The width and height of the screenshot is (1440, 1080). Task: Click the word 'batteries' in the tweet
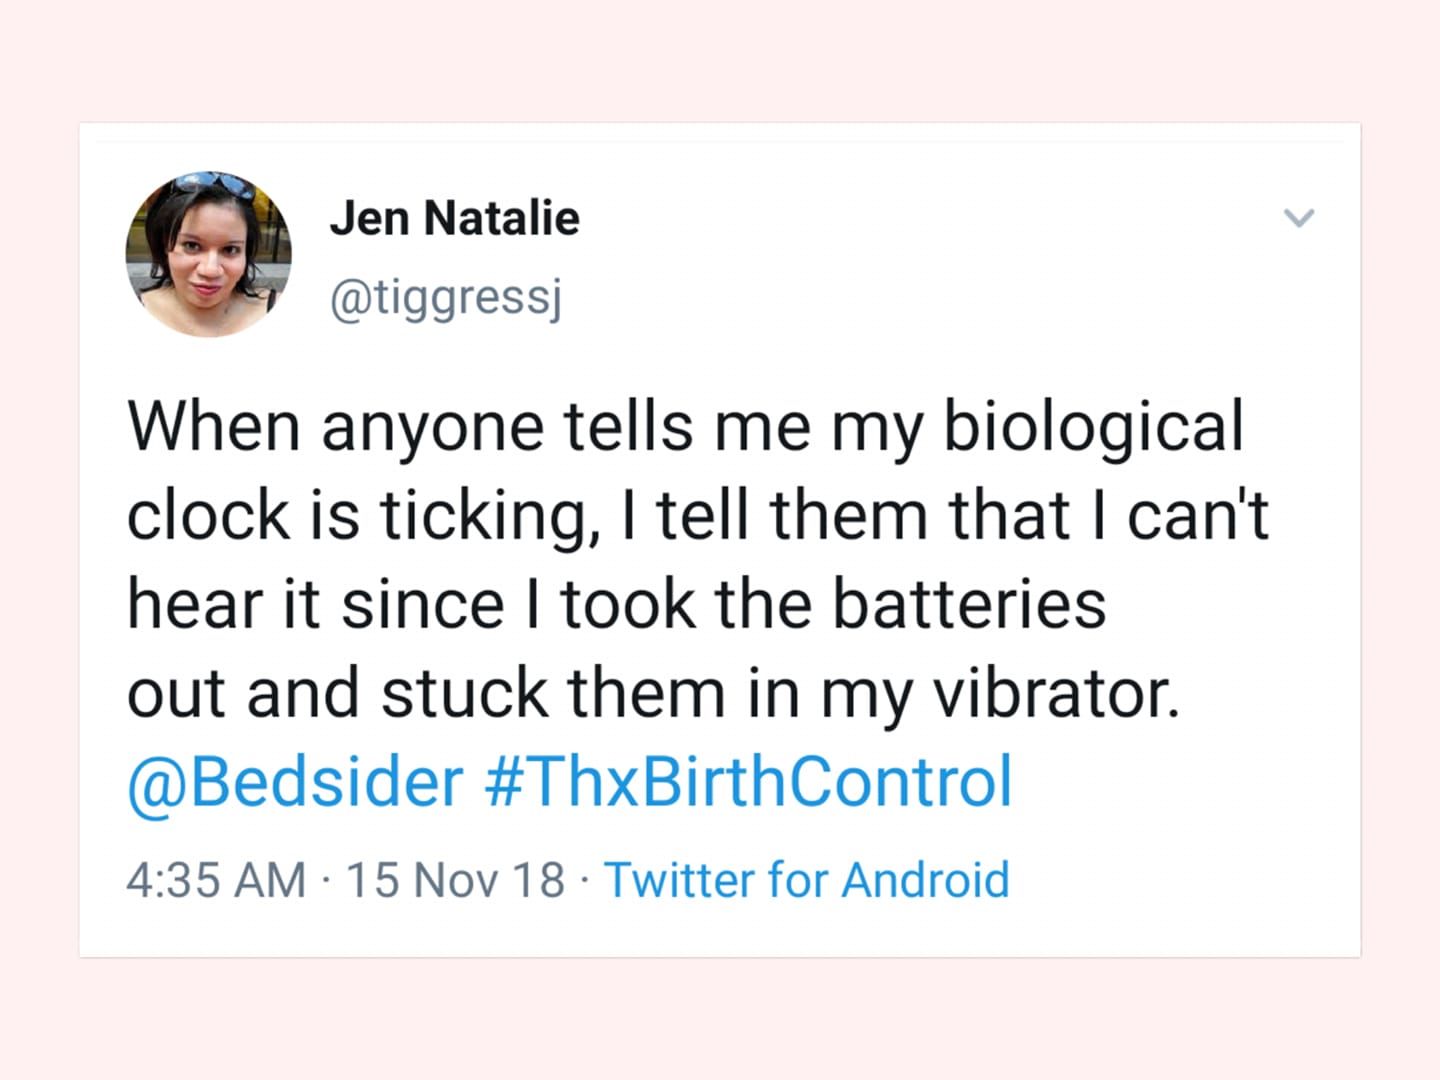click(x=969, y=605)
